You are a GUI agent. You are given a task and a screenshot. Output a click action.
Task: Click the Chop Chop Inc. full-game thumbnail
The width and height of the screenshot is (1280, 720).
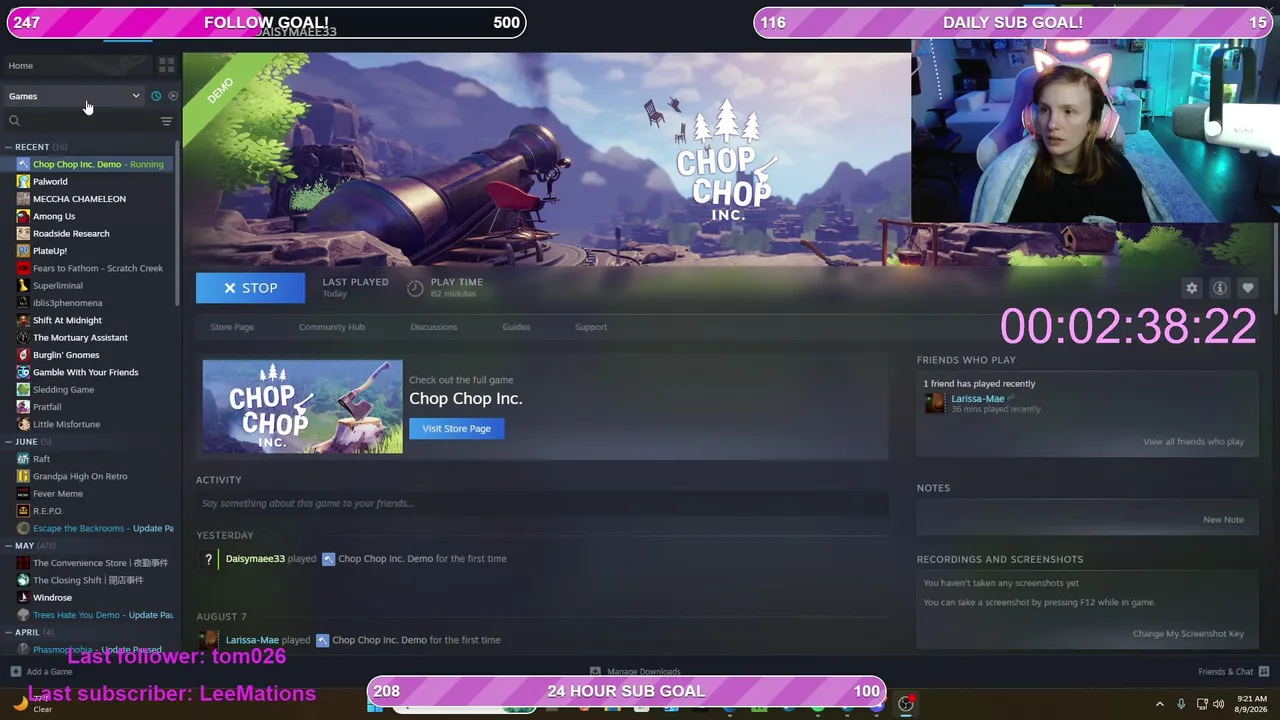302,407
